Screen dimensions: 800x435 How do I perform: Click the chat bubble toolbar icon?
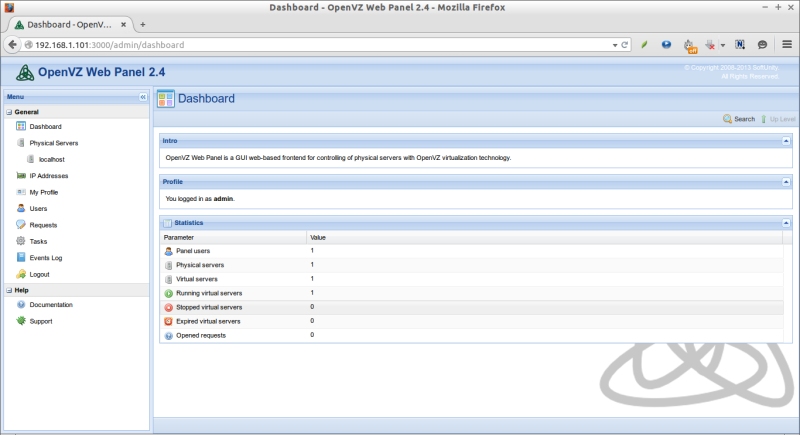coord(762,45)
